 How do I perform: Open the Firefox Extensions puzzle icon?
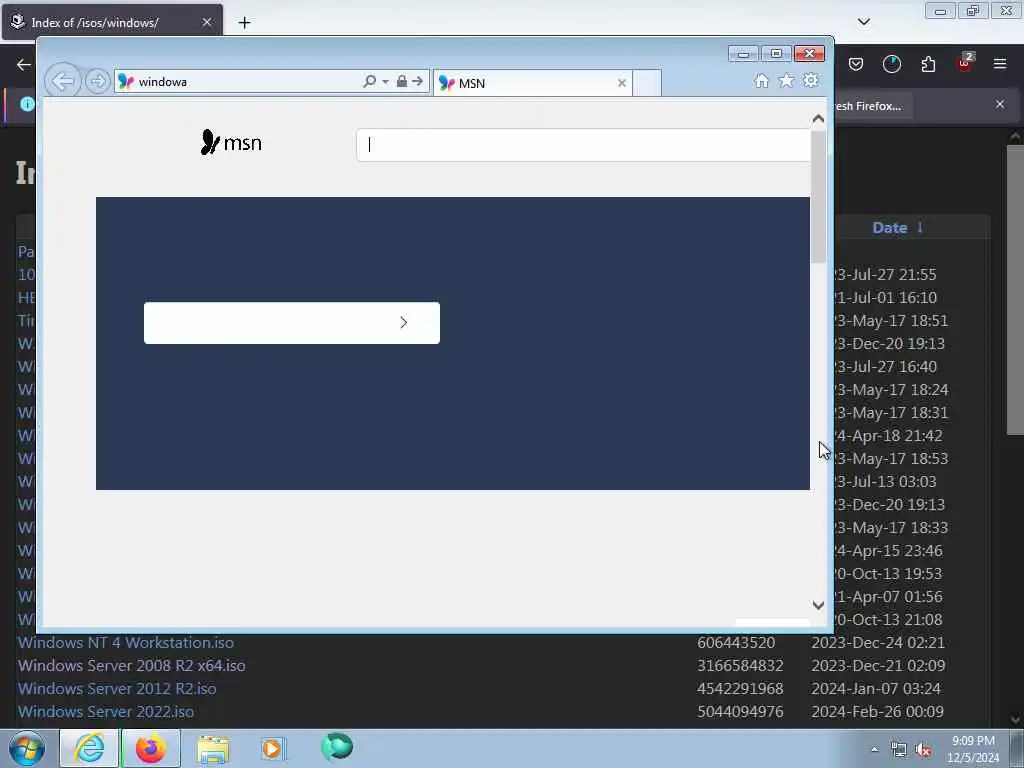point(928,64)
